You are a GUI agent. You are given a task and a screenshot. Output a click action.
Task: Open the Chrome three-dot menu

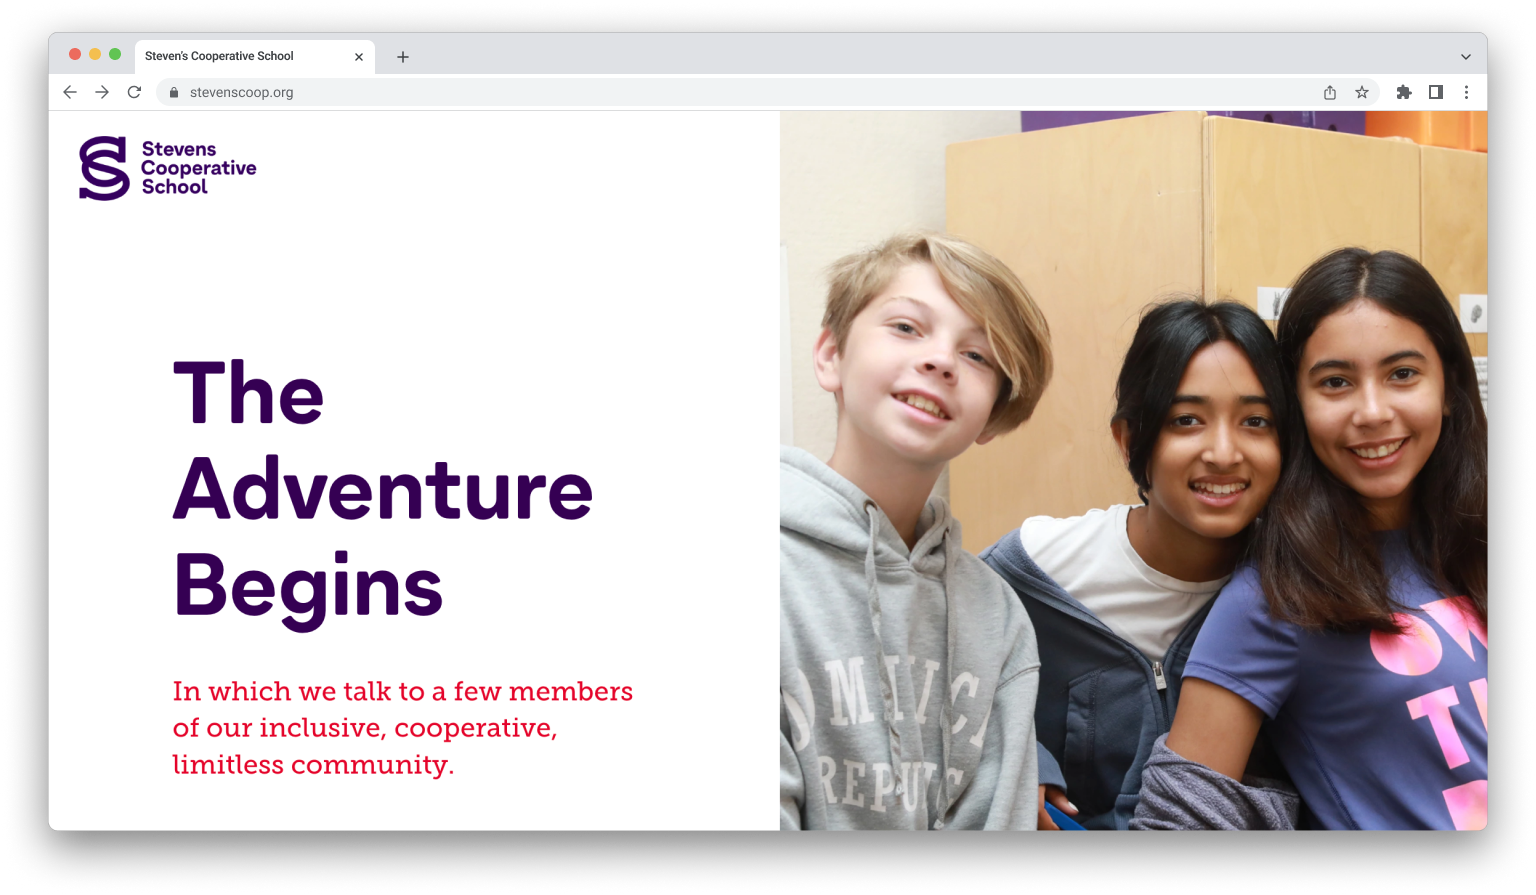1467,92
